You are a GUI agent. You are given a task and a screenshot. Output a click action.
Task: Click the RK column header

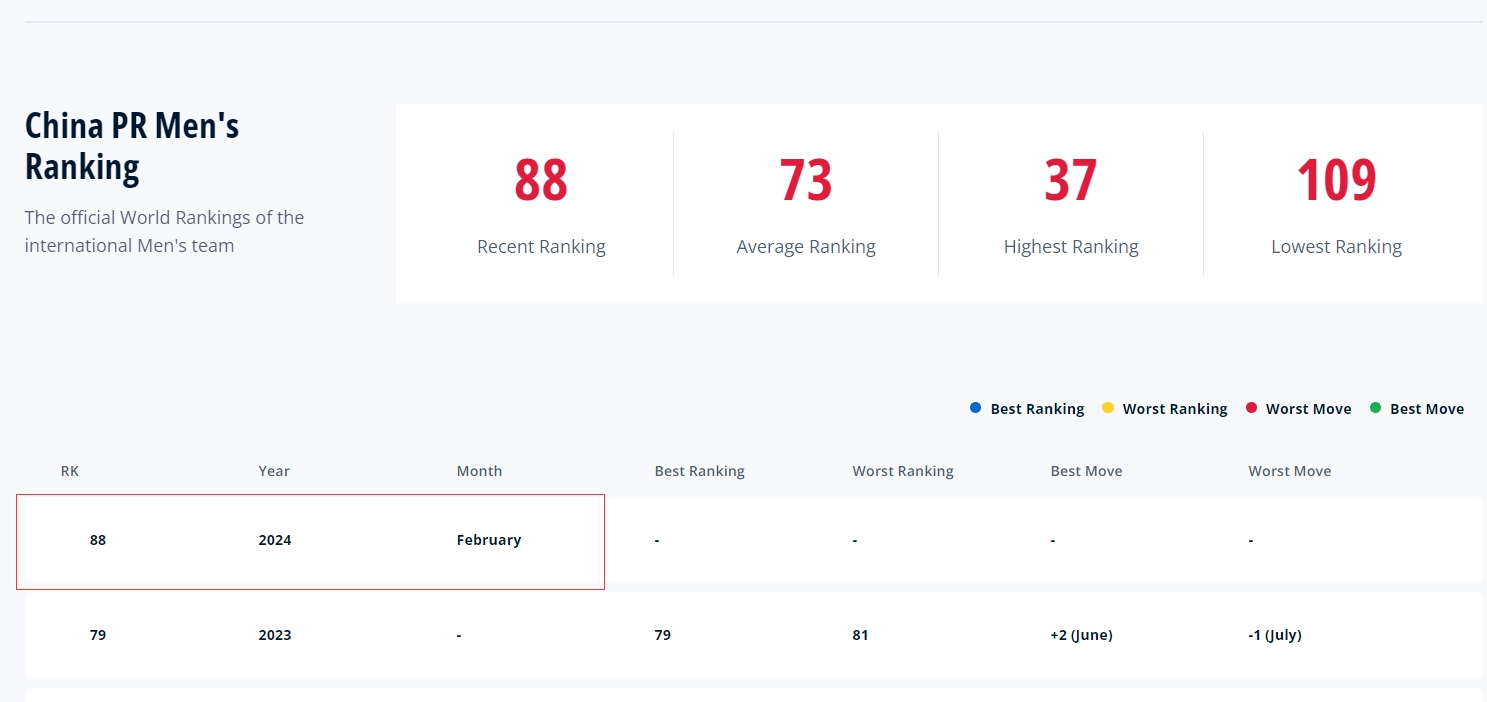[70, 471]
